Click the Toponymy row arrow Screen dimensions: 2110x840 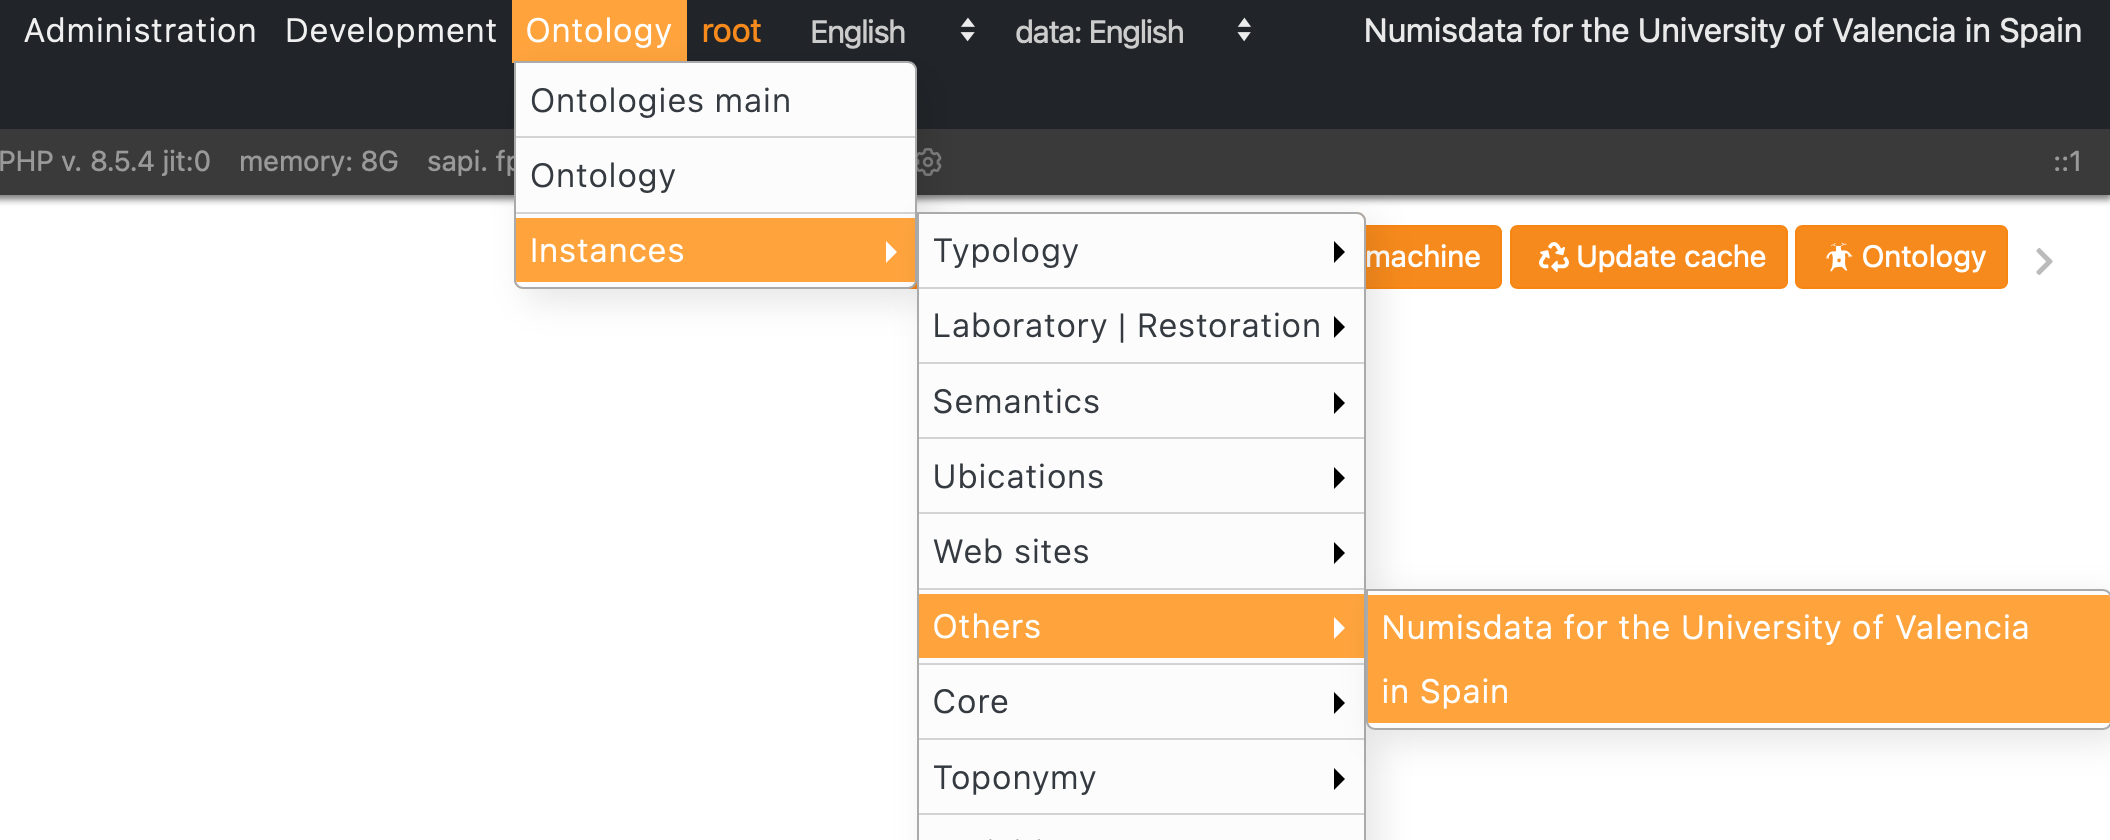click(x=1339, y=779)
